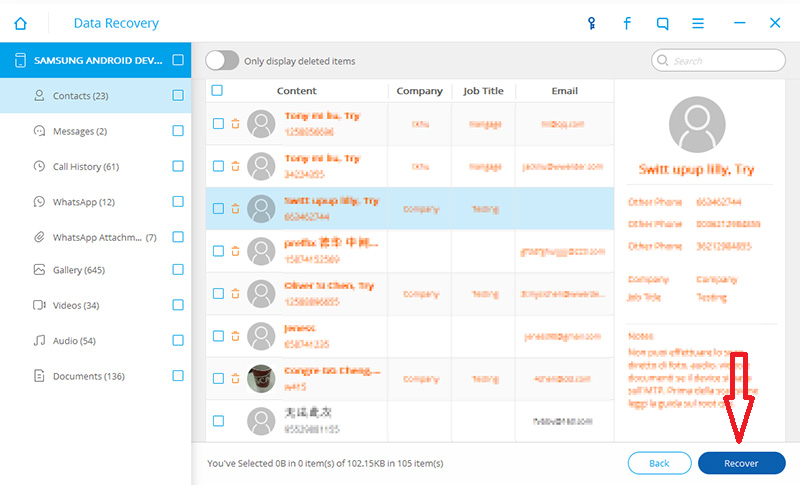Click the Content column header
800x485 pixels.
(296, 91)
